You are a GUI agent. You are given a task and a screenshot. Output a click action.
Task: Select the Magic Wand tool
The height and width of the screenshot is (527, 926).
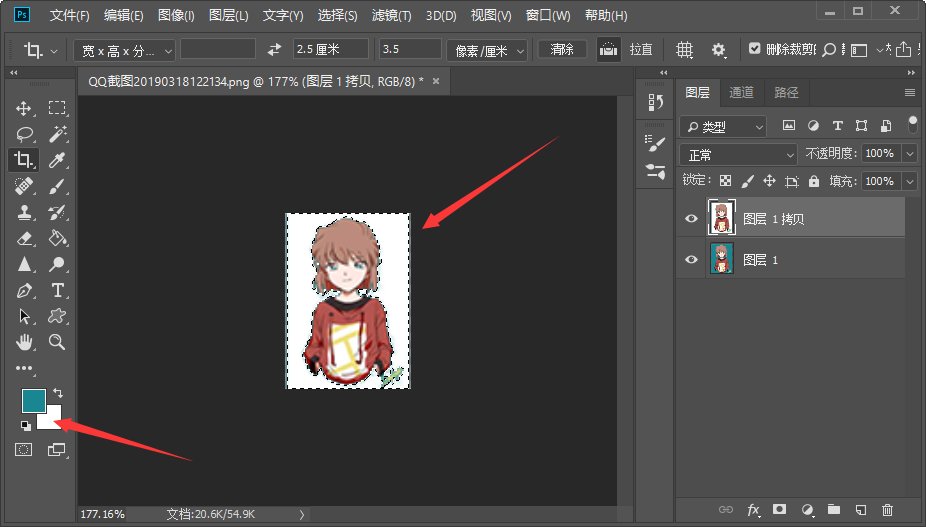(57, 134)
